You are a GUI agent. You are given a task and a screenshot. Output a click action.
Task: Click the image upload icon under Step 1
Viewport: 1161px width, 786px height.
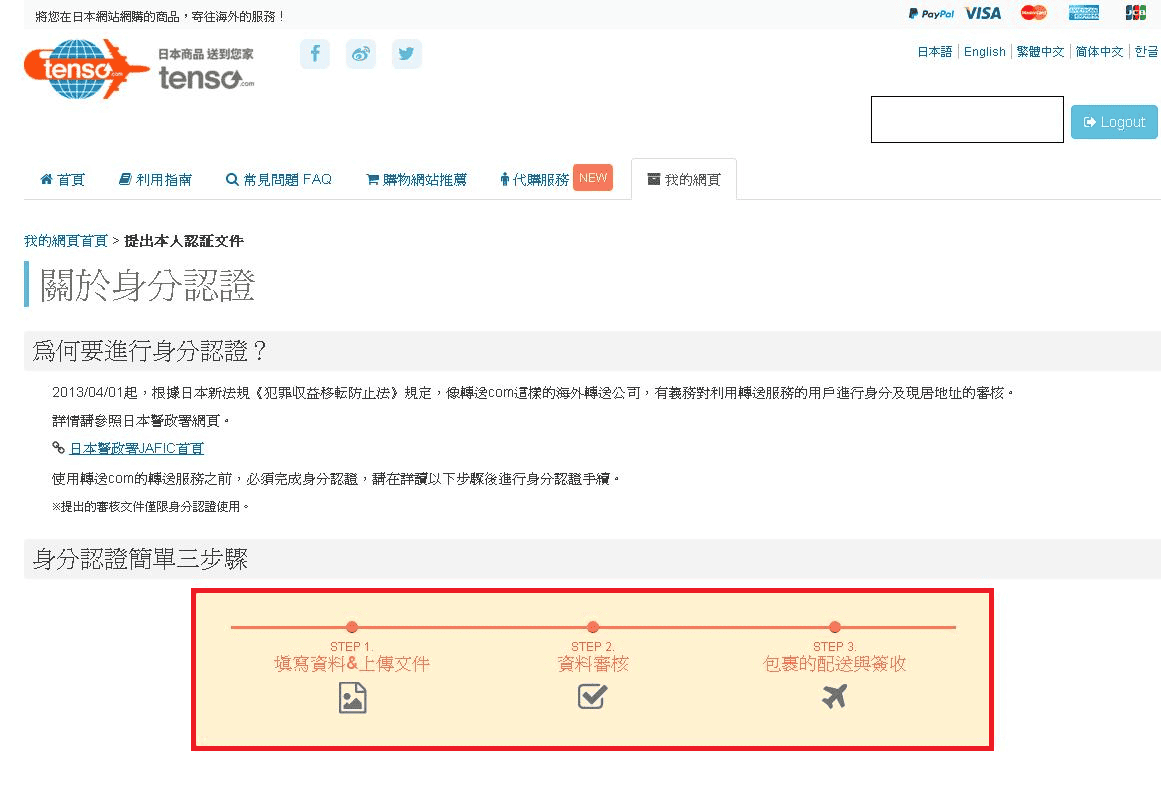(x=352, y=697)
